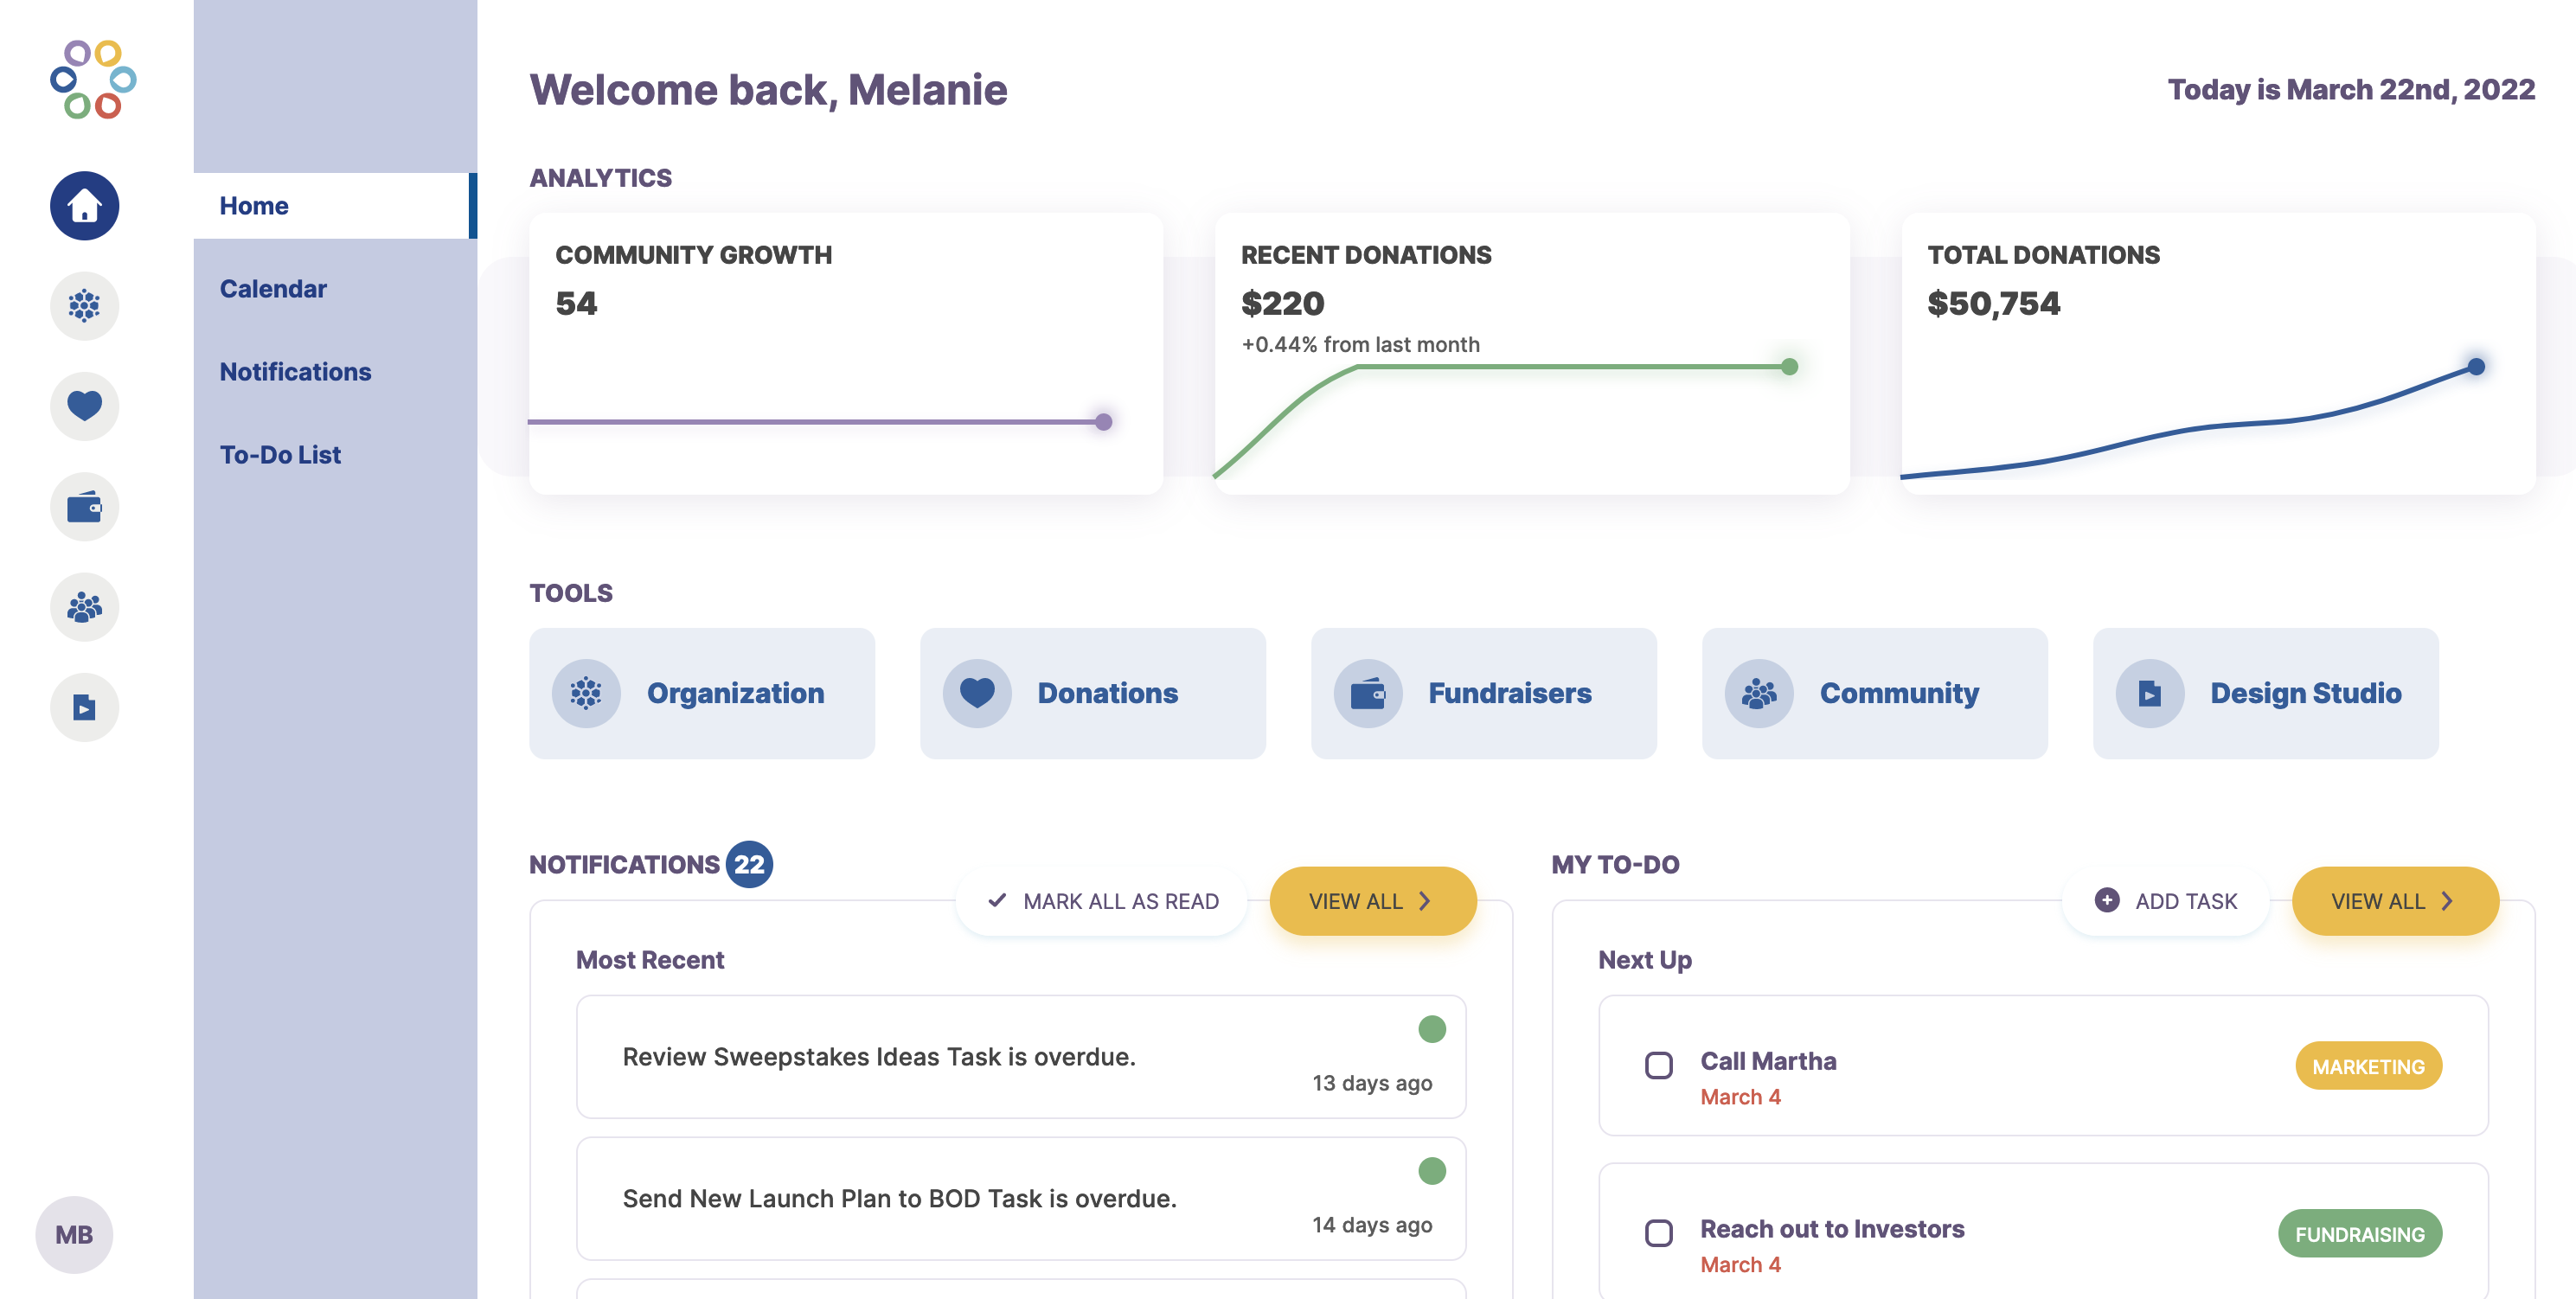
Task: Open the wallet Fundraisers sidebar icon
Action: (x=84, y=507)
